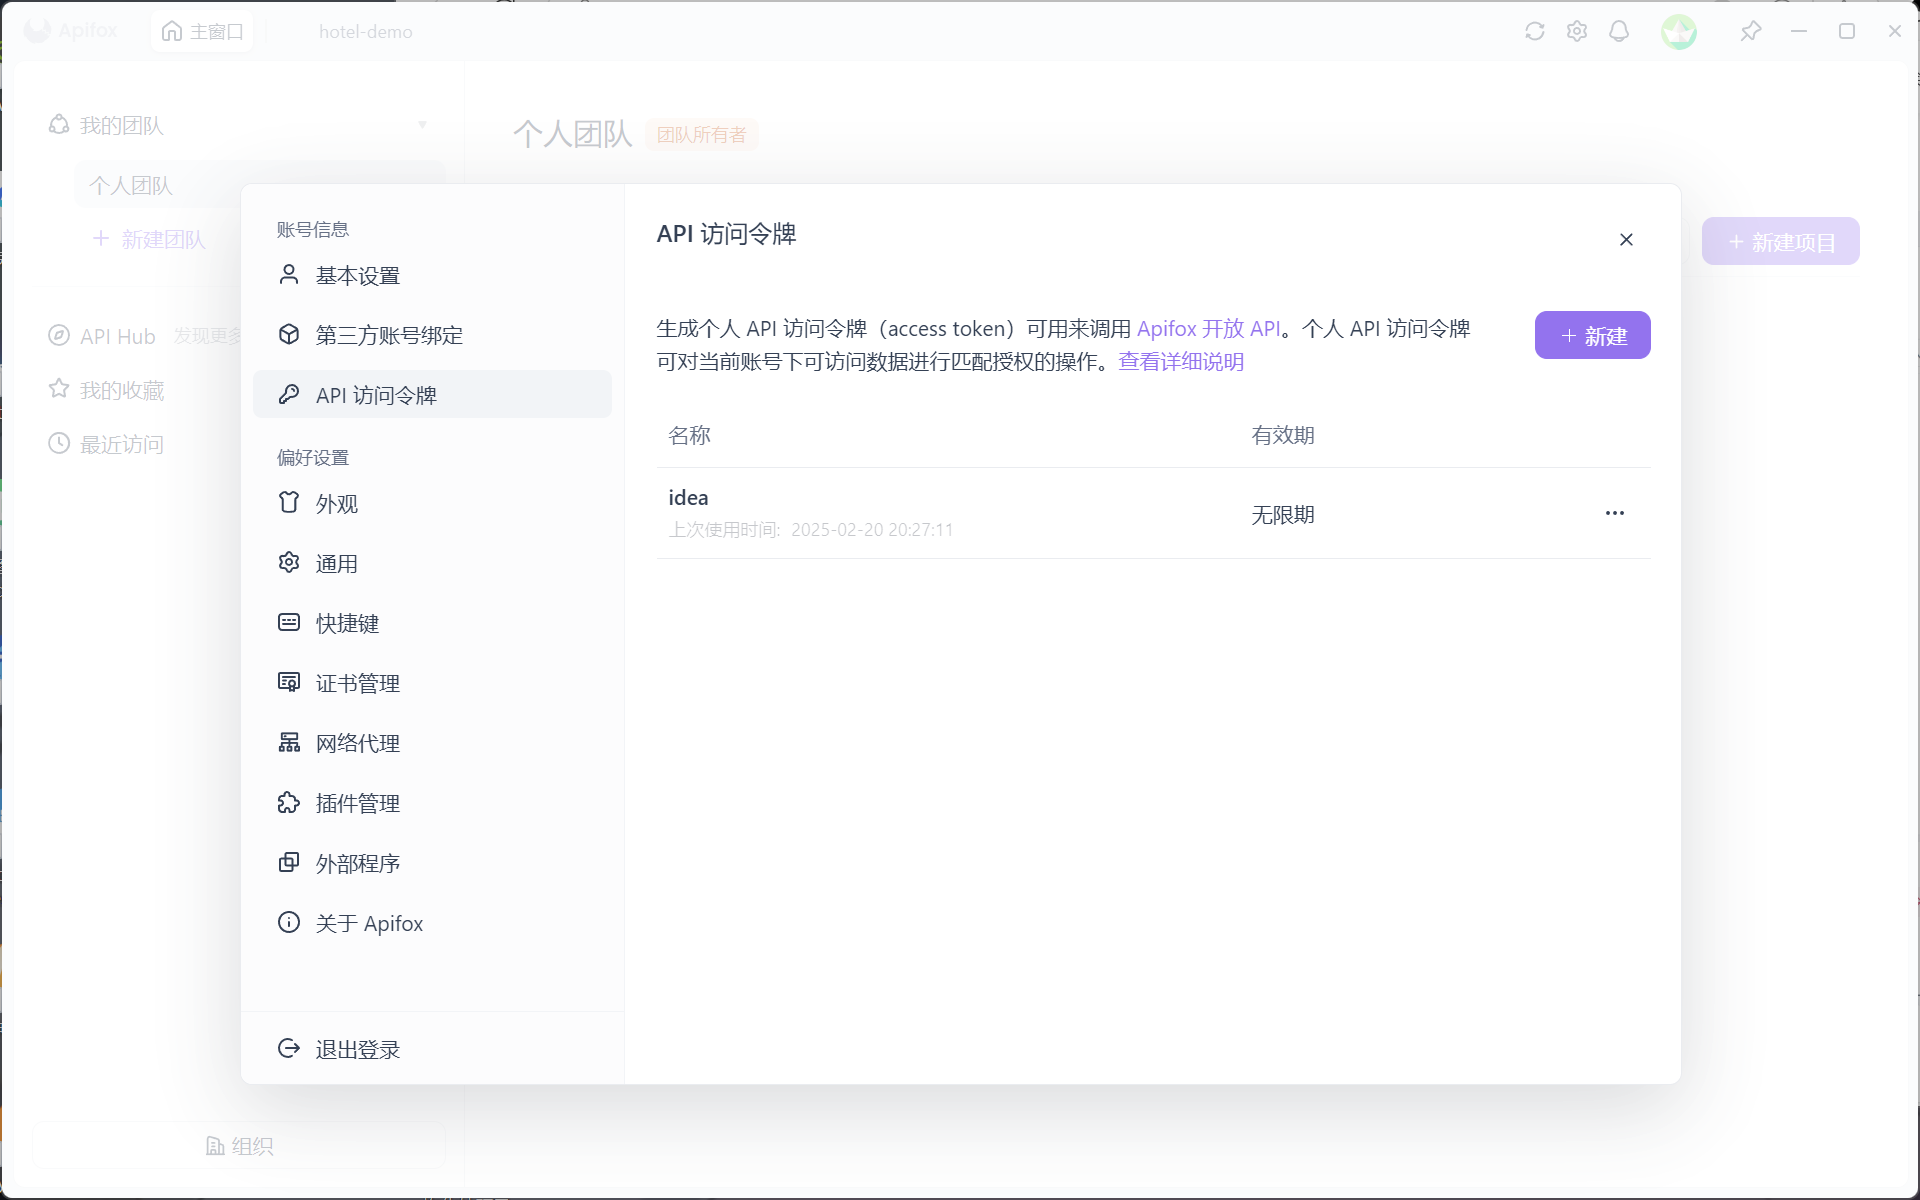Select 第三方账号绑定 menu item
1920x1200 pixels.
pyautogui.click(x=388, y=335)
